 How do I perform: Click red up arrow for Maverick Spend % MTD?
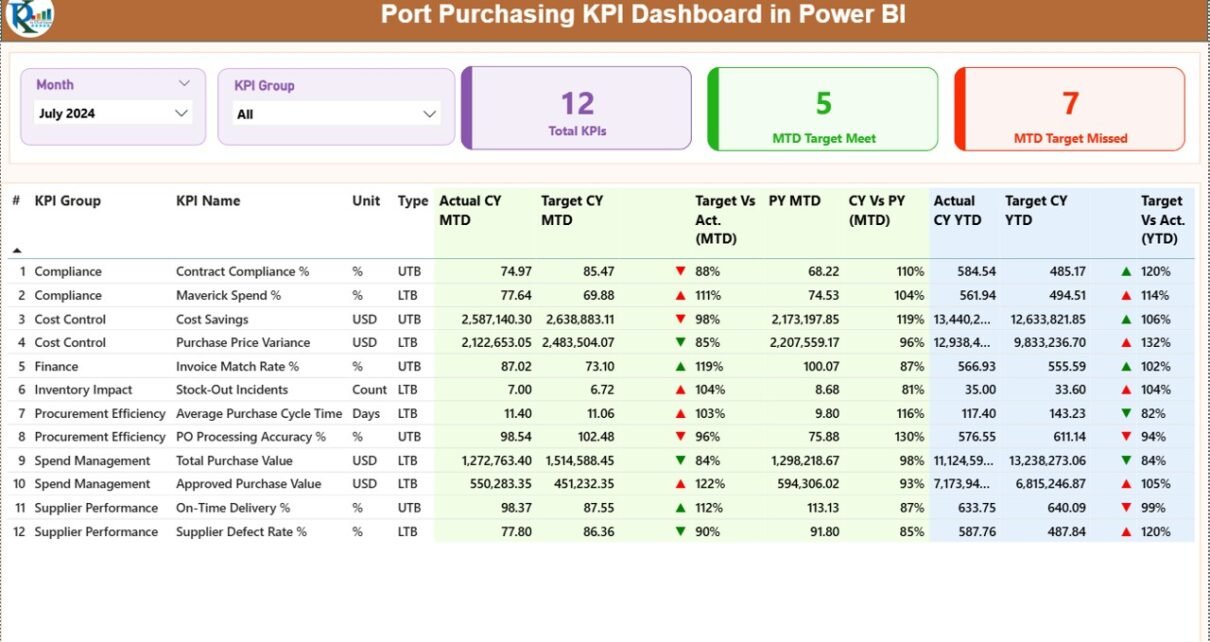680,295
